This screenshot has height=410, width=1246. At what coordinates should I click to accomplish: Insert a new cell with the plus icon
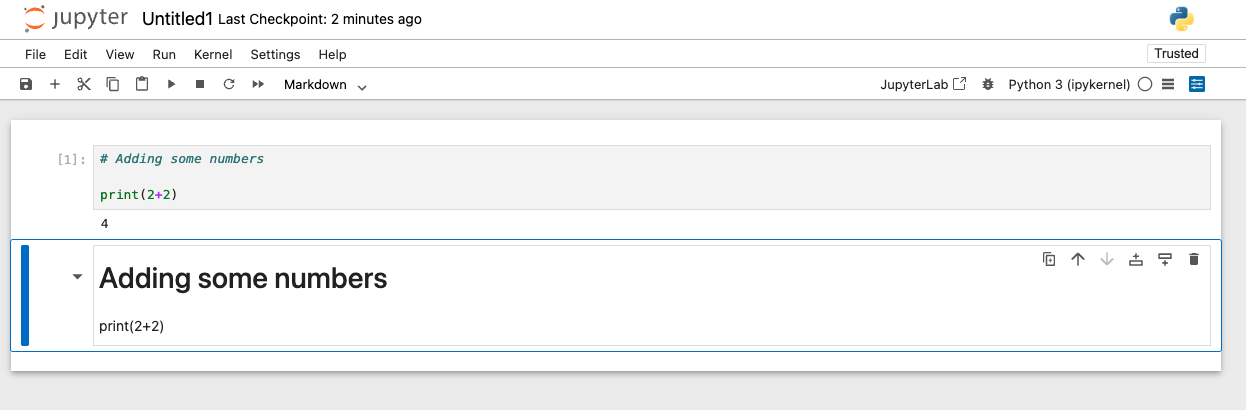coord(55,85)
